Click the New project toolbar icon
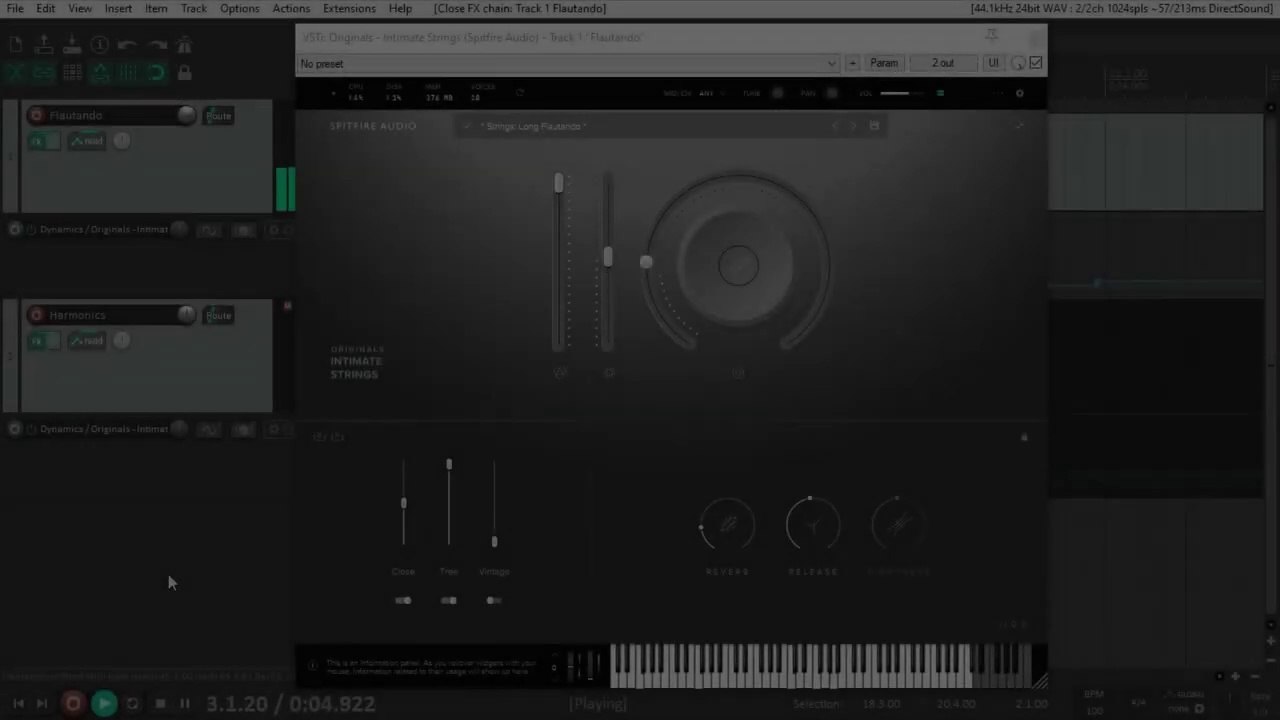Viewport: 1280px width, 720px height. click(x=16, y=45)
